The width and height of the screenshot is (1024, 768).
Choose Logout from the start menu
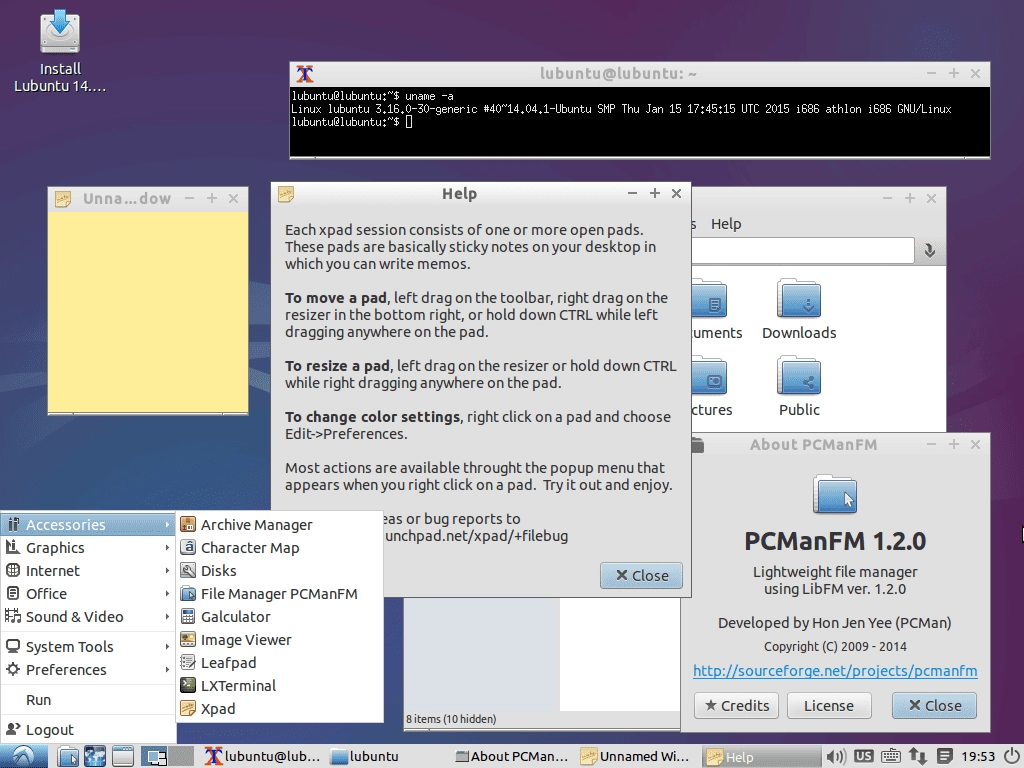pos(89,729)
